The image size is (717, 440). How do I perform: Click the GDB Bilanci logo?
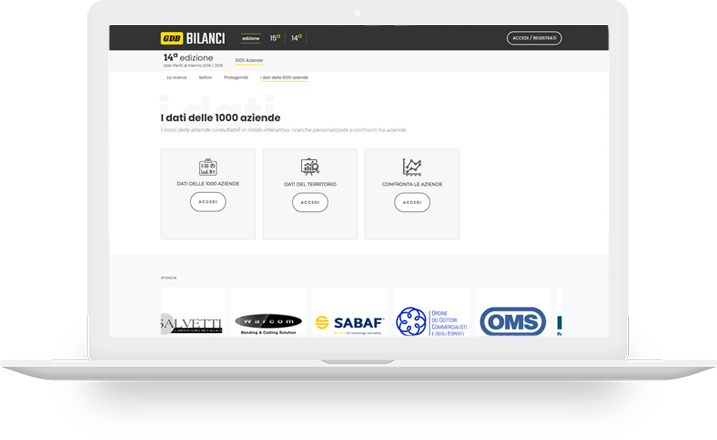pyautogui.click(x=193, y=38)
